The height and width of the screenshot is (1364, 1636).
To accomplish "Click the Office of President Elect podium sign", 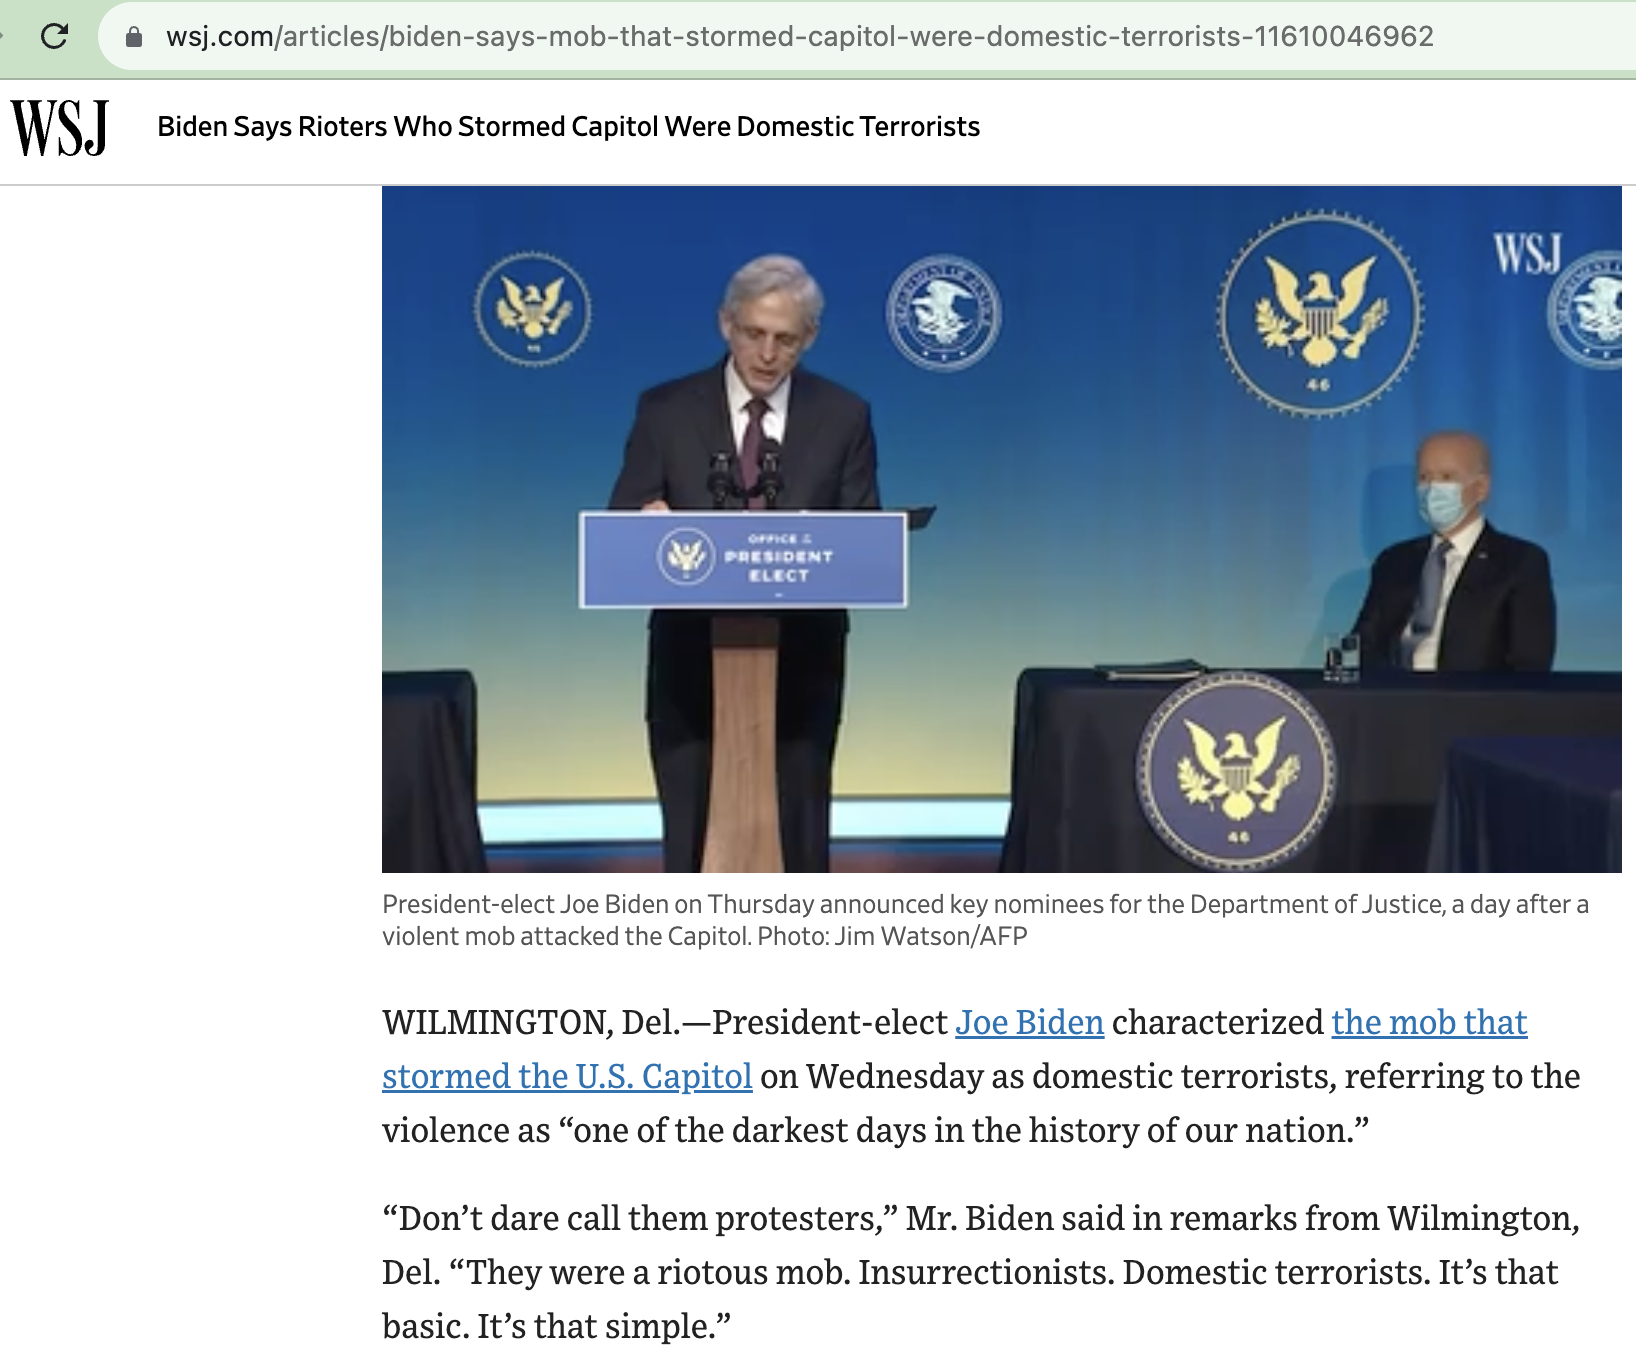I will [743, 559].
